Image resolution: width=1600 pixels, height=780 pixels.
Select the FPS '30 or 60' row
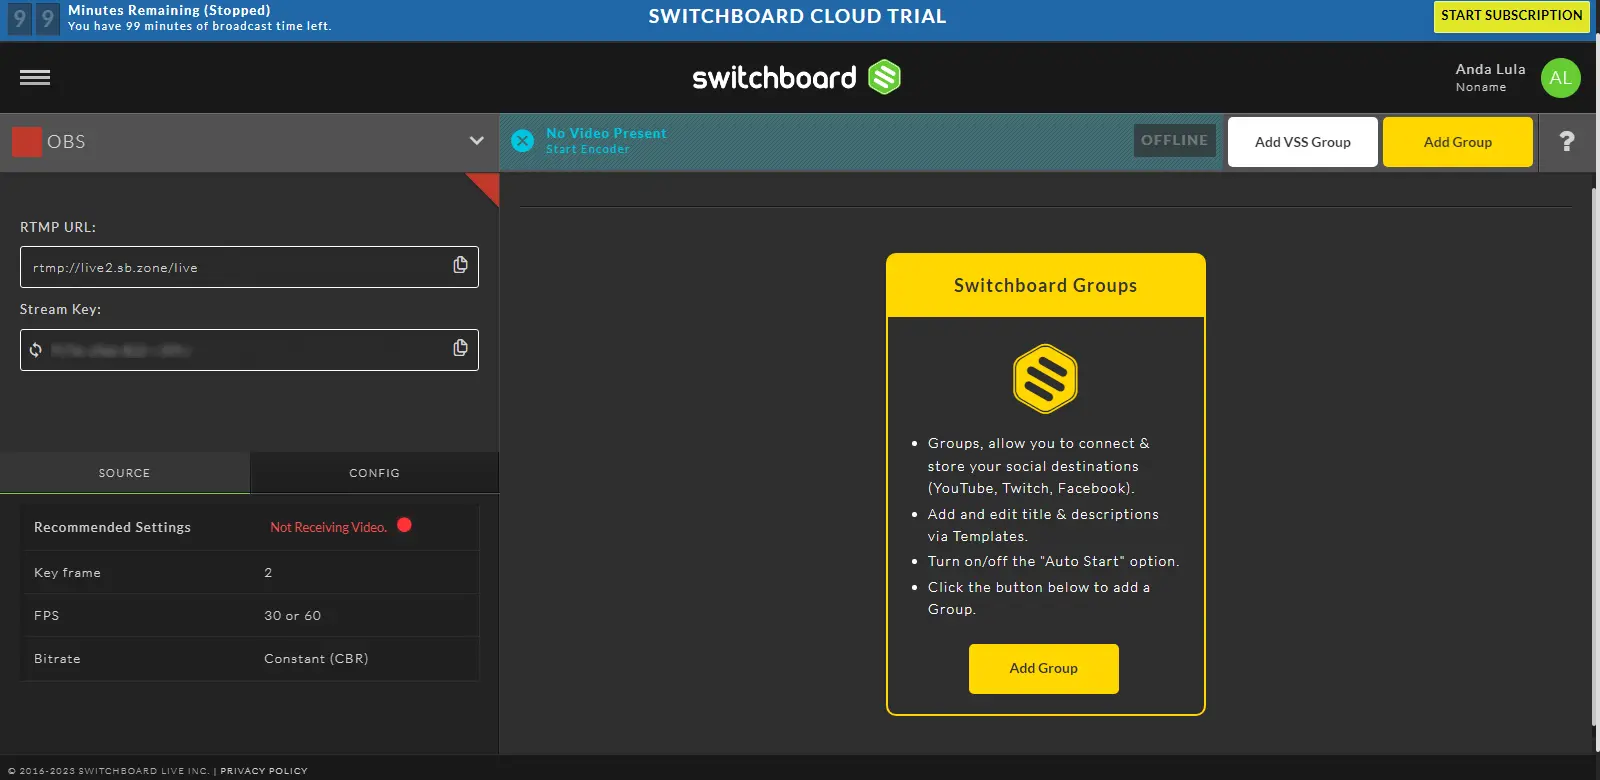tap(251, 616)
